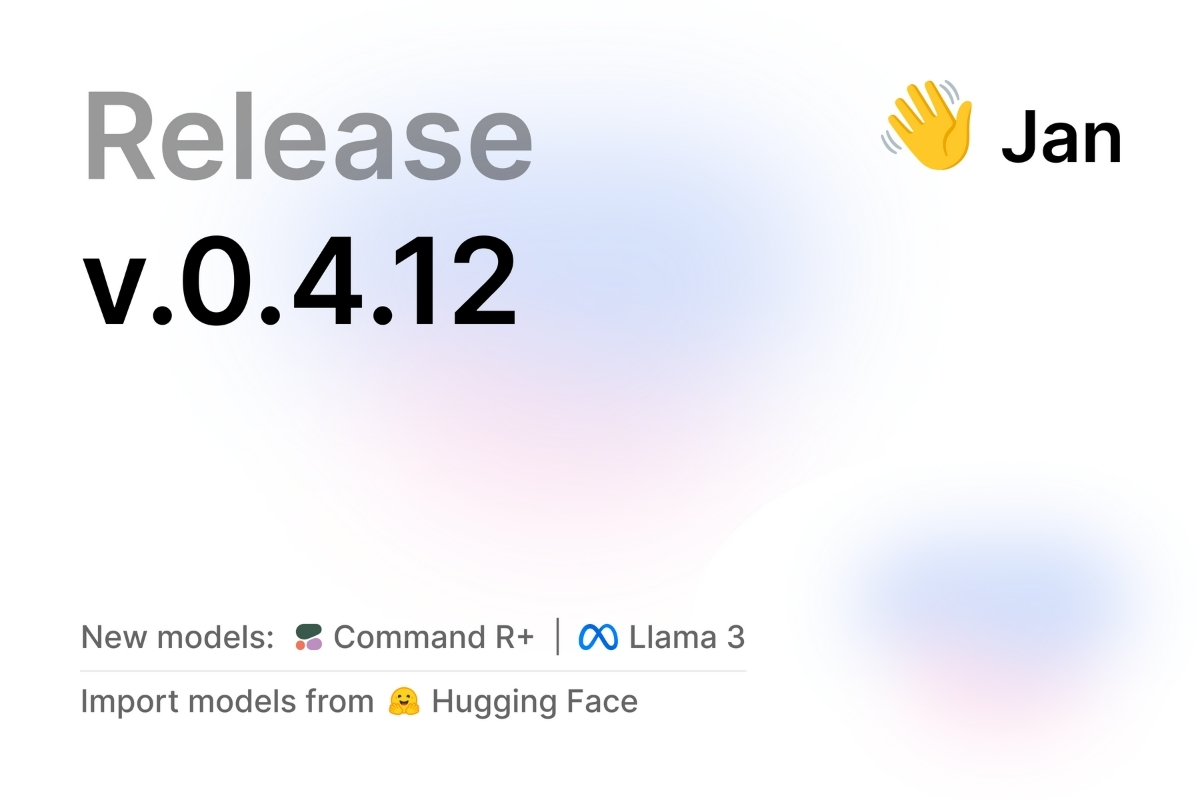Click the Meta infinity logo
This screenshot has height=800, width=1200.
(598, 637)
